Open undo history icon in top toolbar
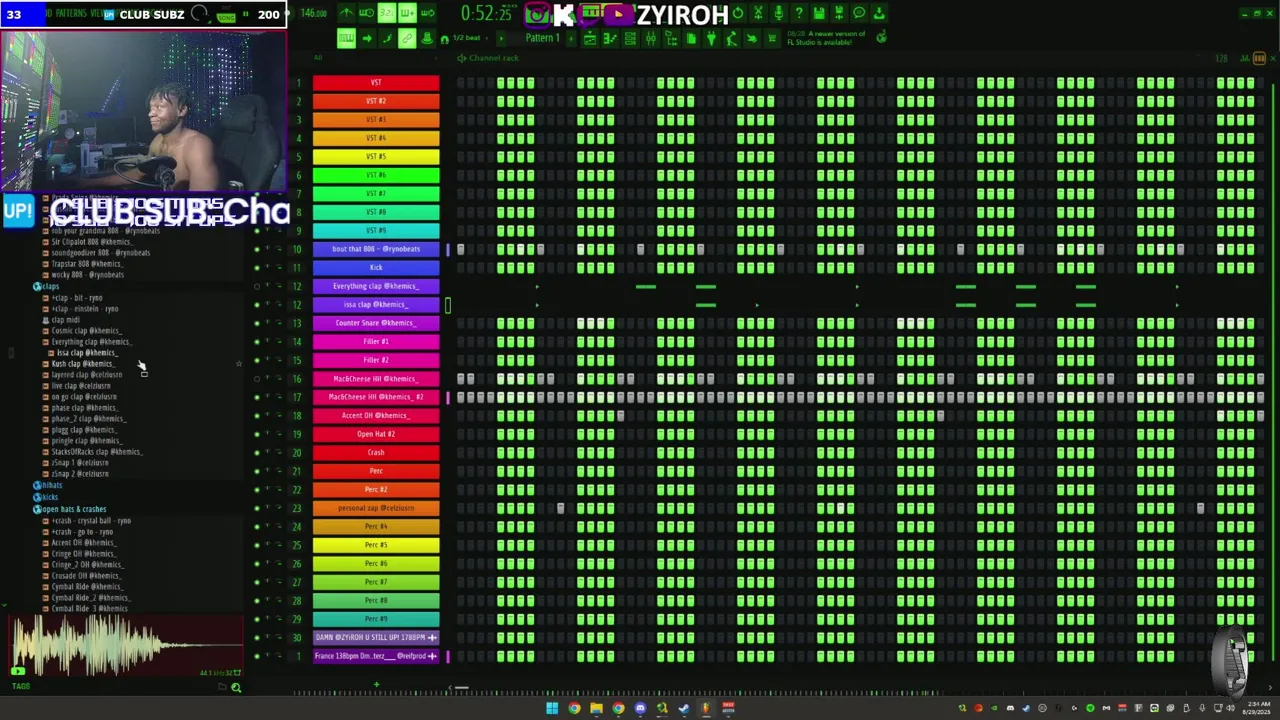The height and width of the screenshot is (720, 1280). pos(738,13)
